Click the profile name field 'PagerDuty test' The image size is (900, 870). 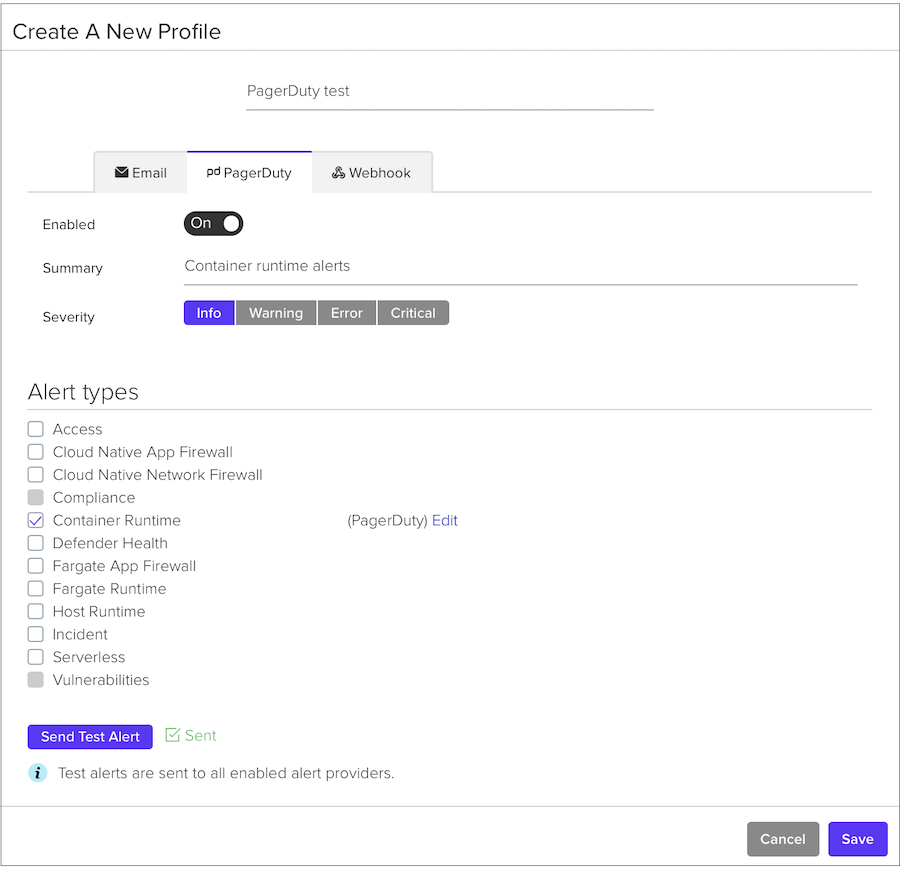pos(449,91)
